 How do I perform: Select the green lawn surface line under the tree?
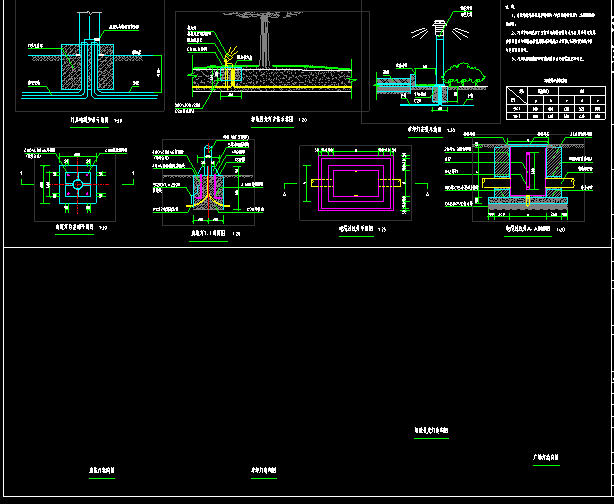[x=300, y=67]
